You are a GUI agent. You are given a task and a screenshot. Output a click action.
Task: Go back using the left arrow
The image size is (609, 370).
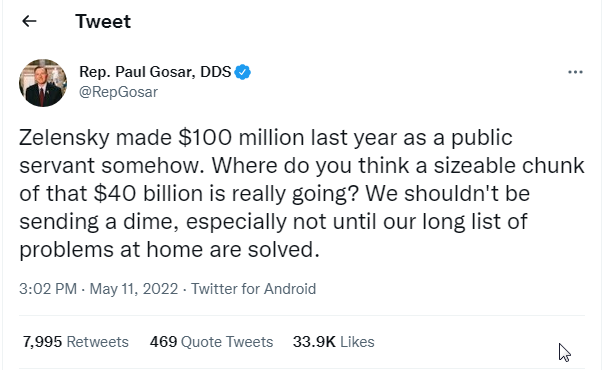point(29,21)
